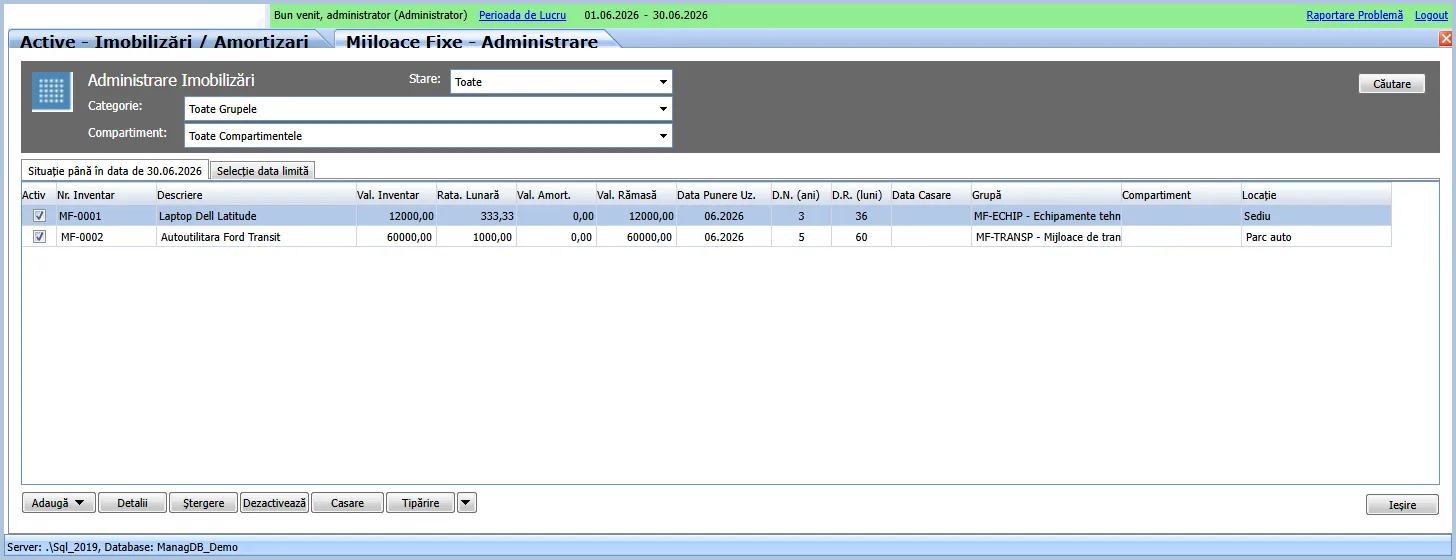Close the tab with red X

1445,38
